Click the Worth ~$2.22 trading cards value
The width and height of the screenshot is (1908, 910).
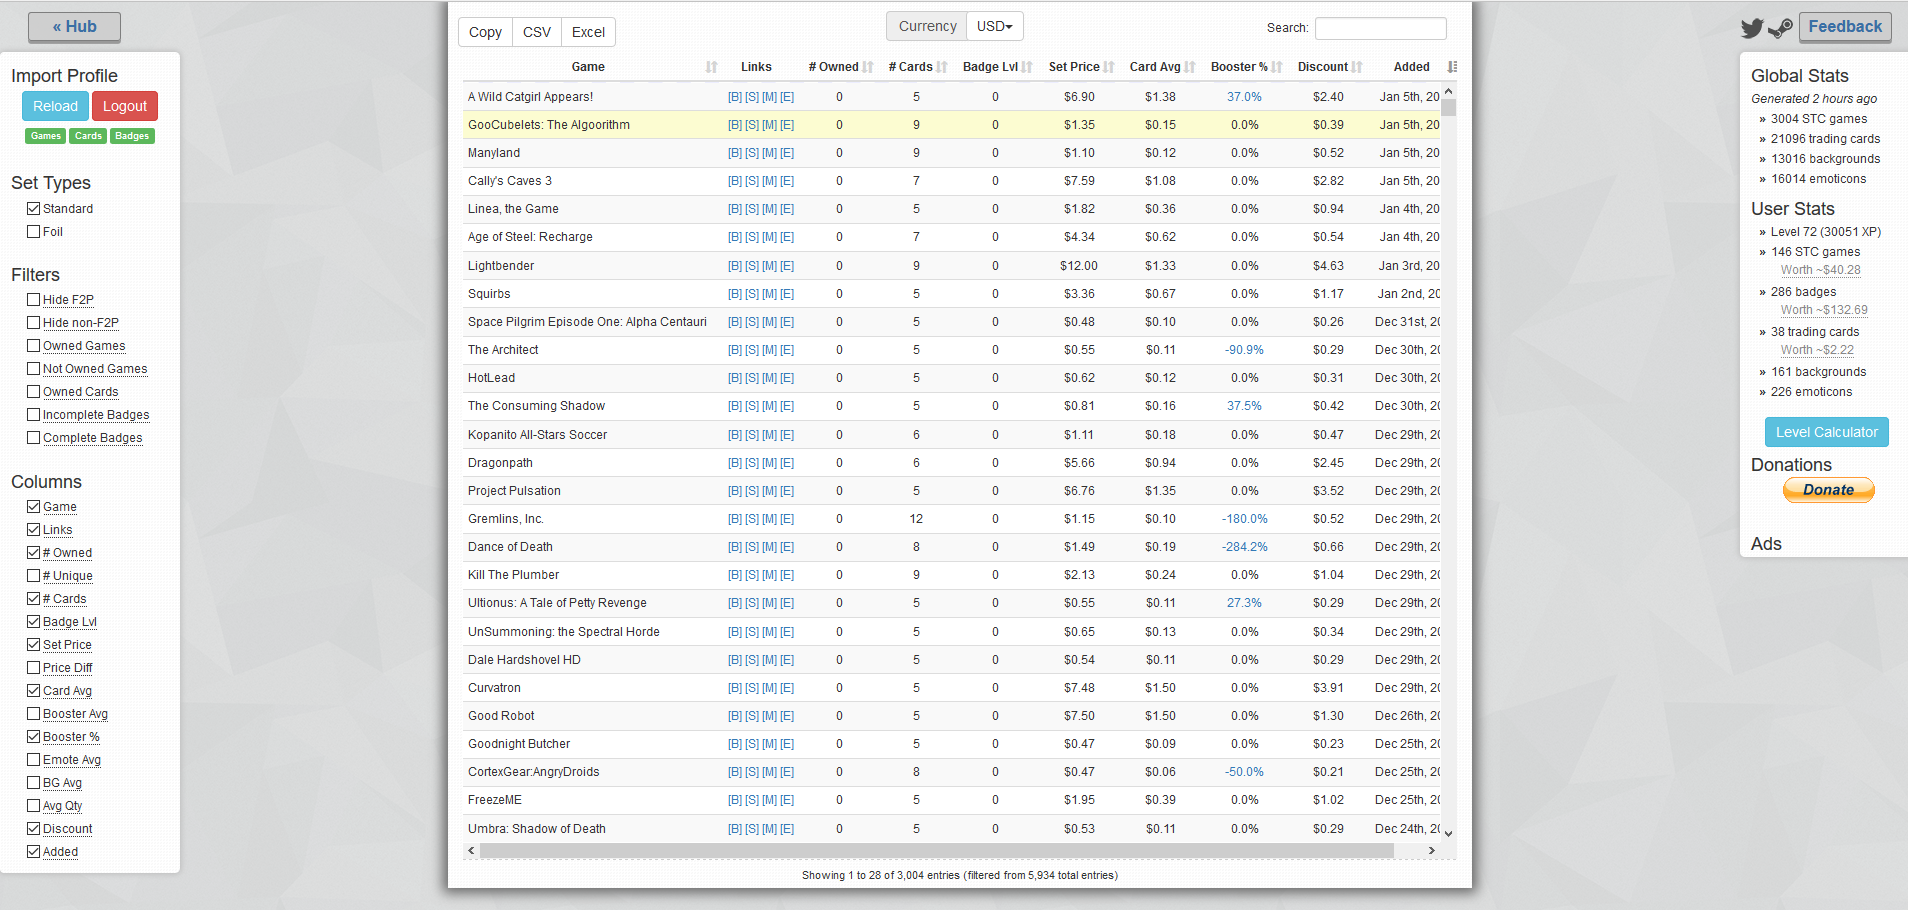tap(1817, 350)
